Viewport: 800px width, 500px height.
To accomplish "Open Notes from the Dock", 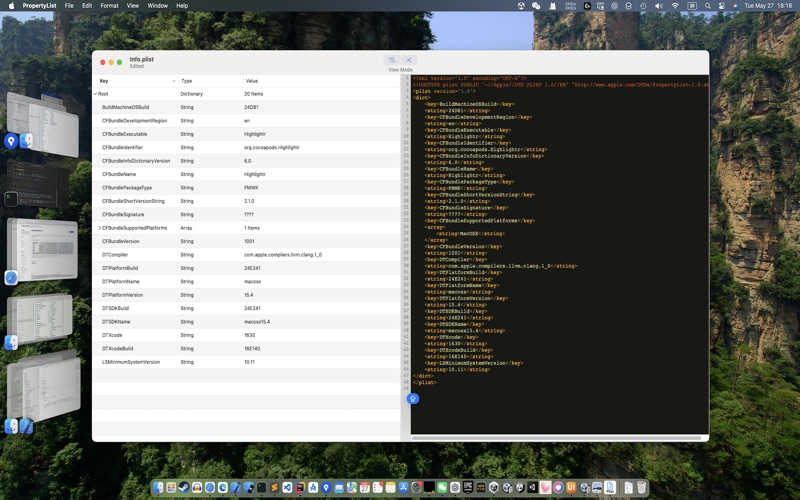I will tap(391, 488).
